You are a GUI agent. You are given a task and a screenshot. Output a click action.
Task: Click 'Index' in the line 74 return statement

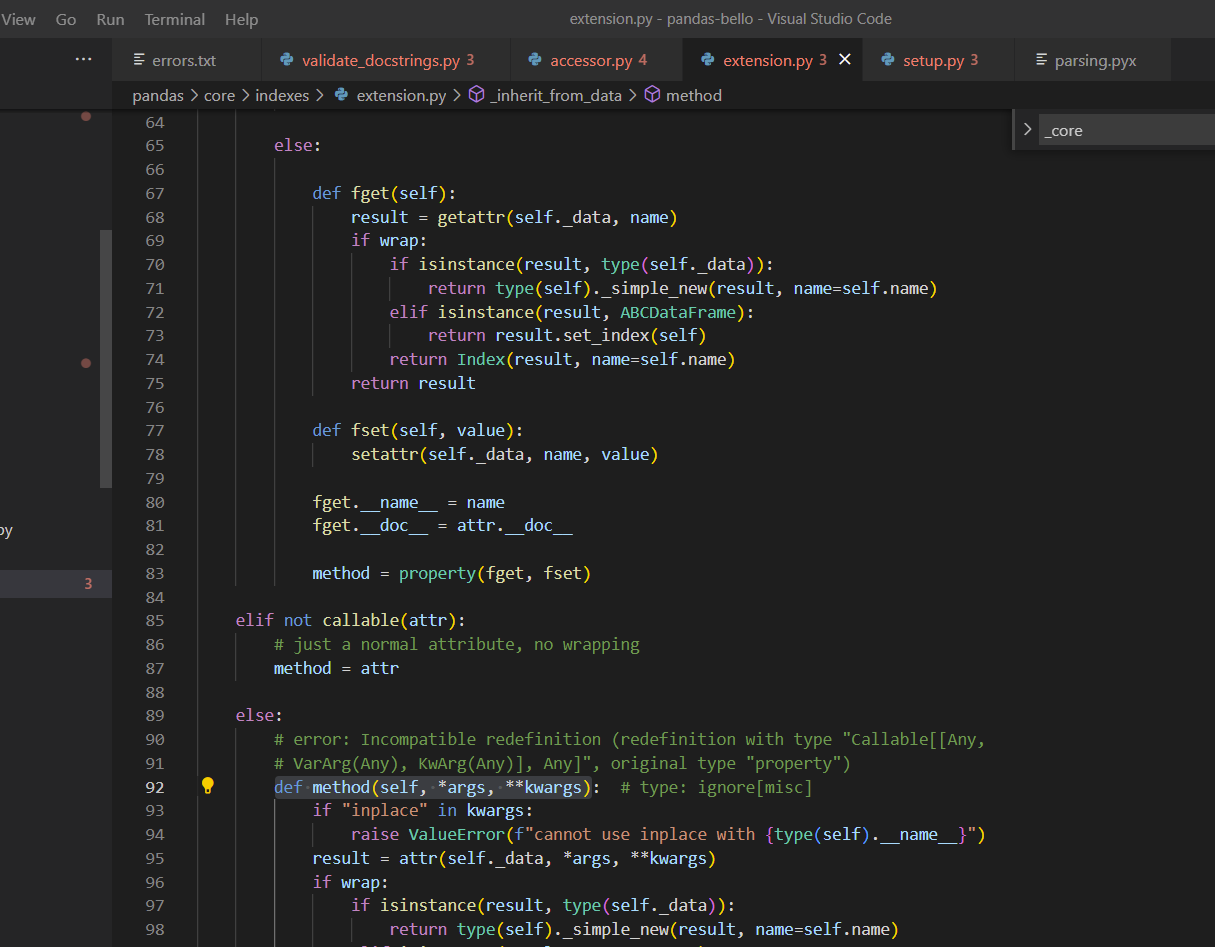[481, 359]
